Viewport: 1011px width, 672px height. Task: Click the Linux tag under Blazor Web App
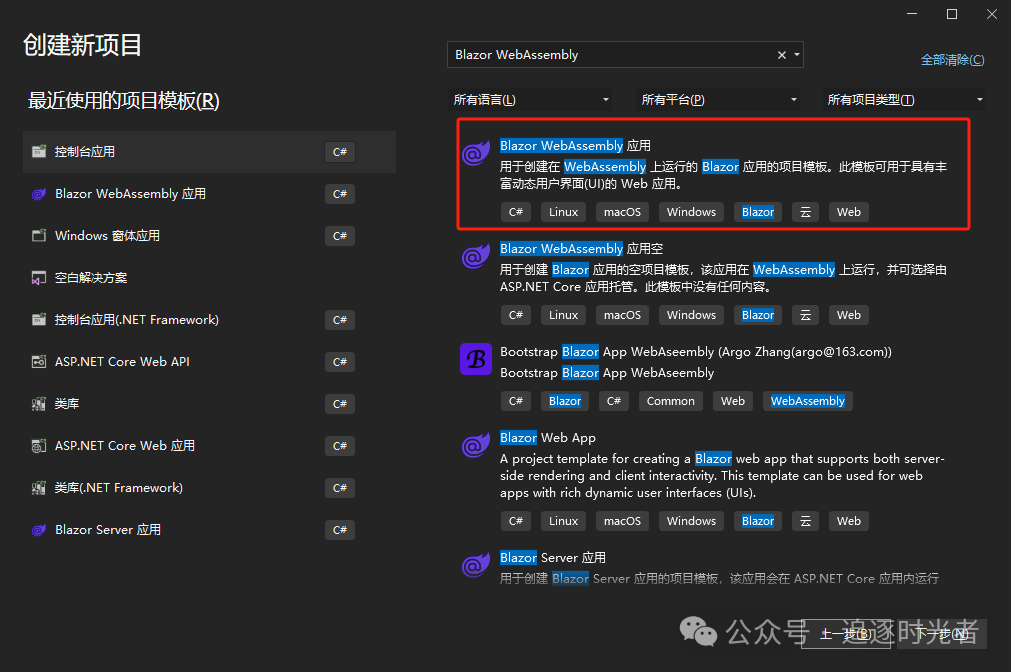564,521
